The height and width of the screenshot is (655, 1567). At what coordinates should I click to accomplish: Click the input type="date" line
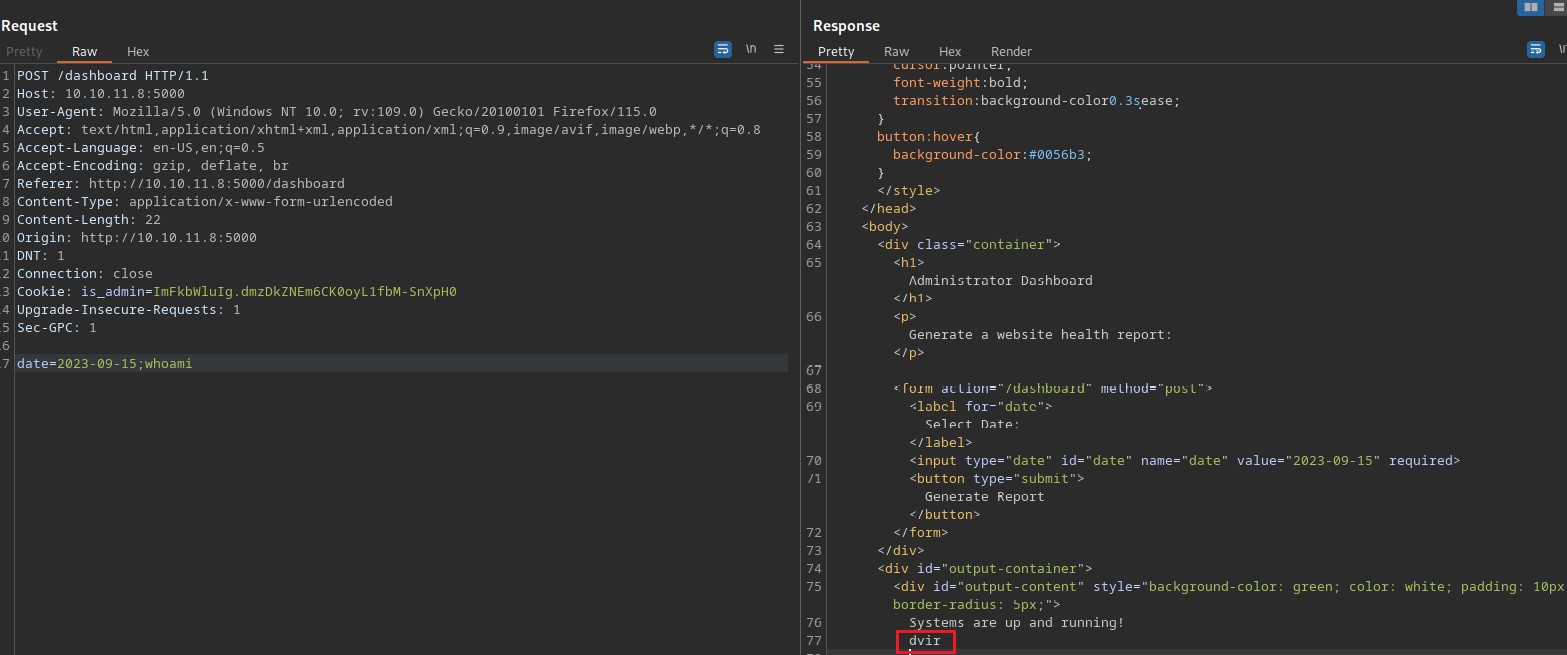tap(1185, 460)
